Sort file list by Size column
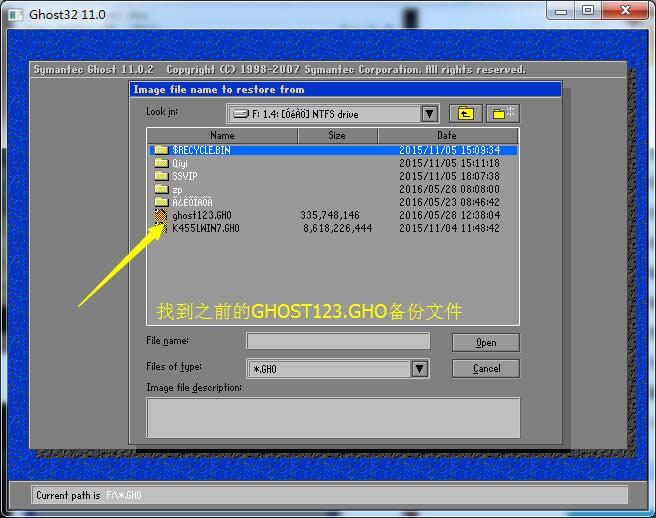Screen dimensions: 656x518 (x=337, y=135)
